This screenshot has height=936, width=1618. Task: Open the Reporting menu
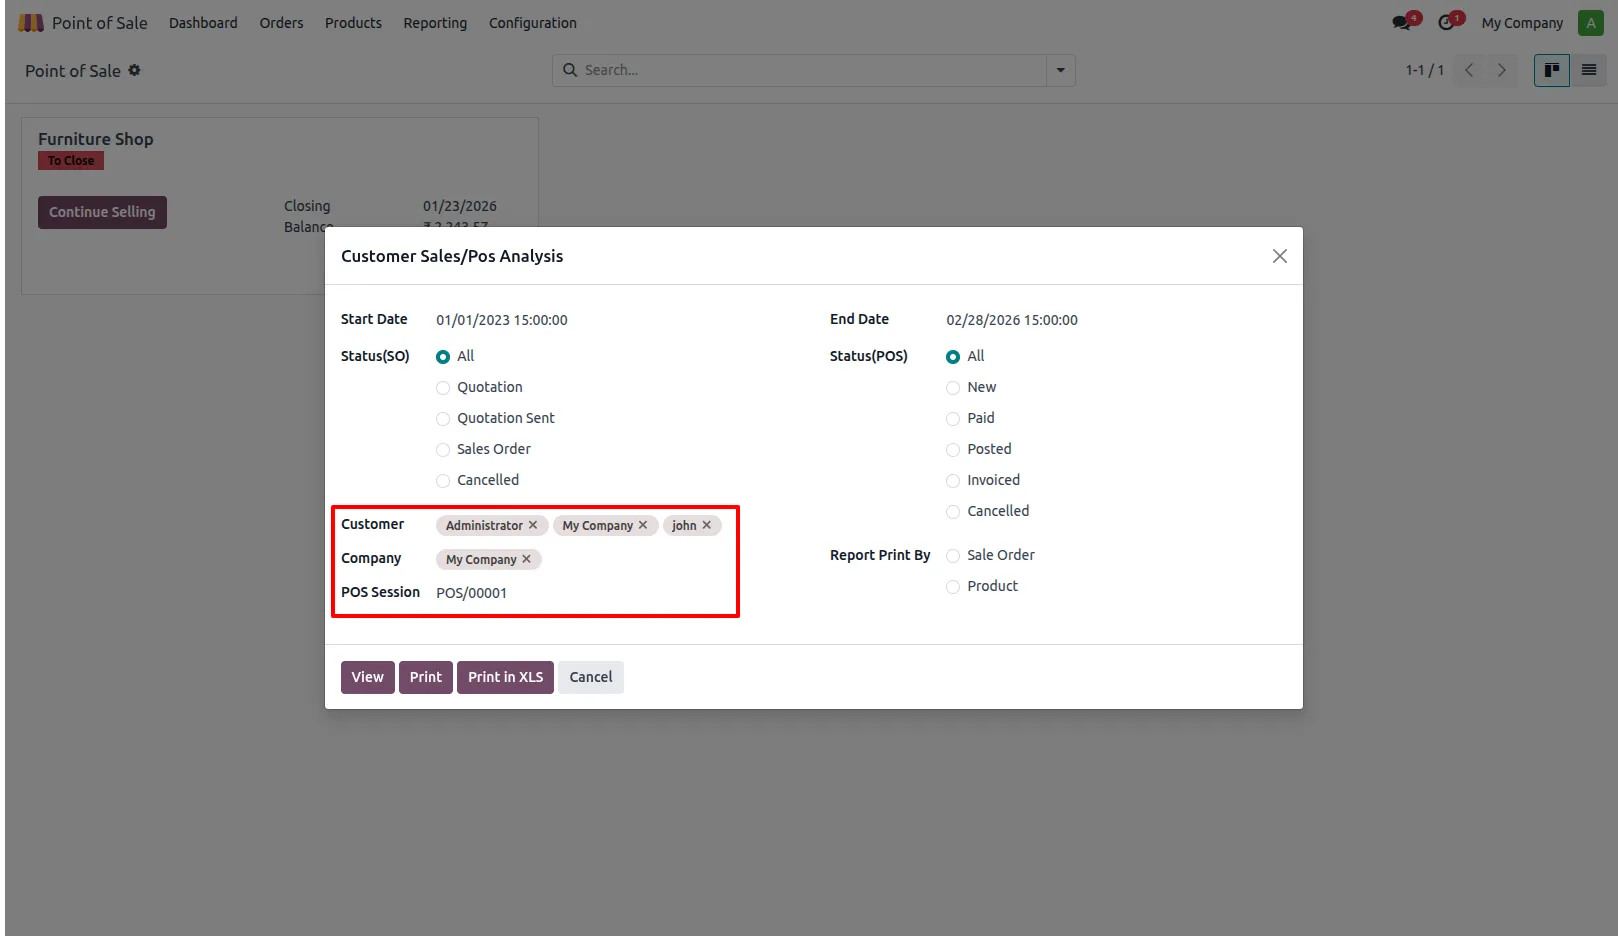click(435, 22)
